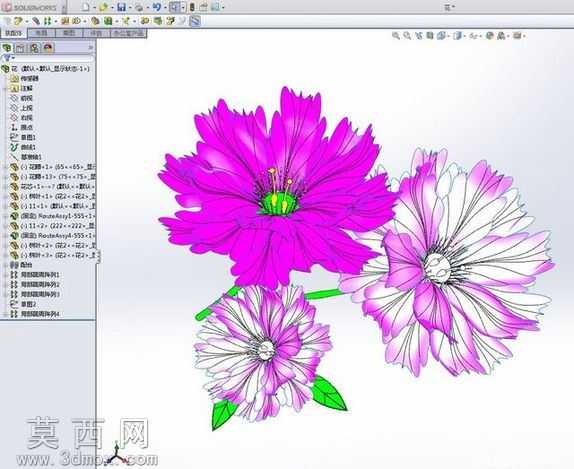Open dropdown arrow beside View Orientation icon
This screenshot has height=469, width=574.
[448, 36]
